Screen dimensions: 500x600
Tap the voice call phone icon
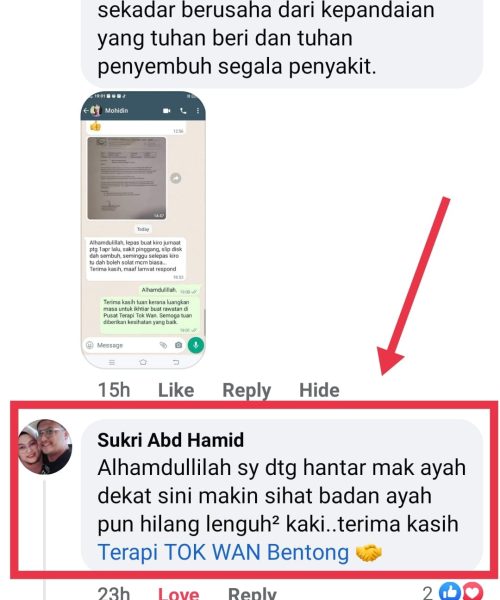tap(183, 111)
